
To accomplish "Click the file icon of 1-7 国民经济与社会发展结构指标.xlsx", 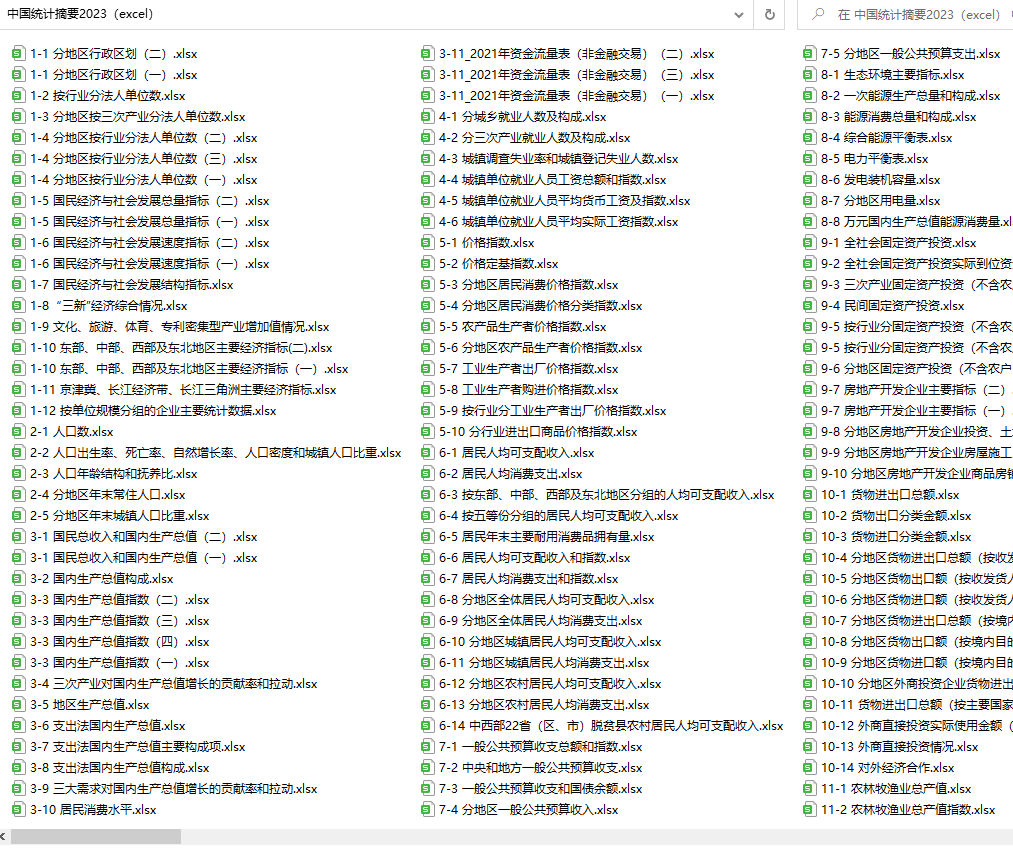I will click(19, 284).
